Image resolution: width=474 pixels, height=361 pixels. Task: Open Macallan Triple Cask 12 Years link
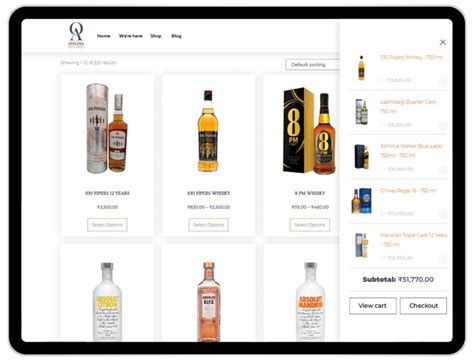tap(414, 239)
